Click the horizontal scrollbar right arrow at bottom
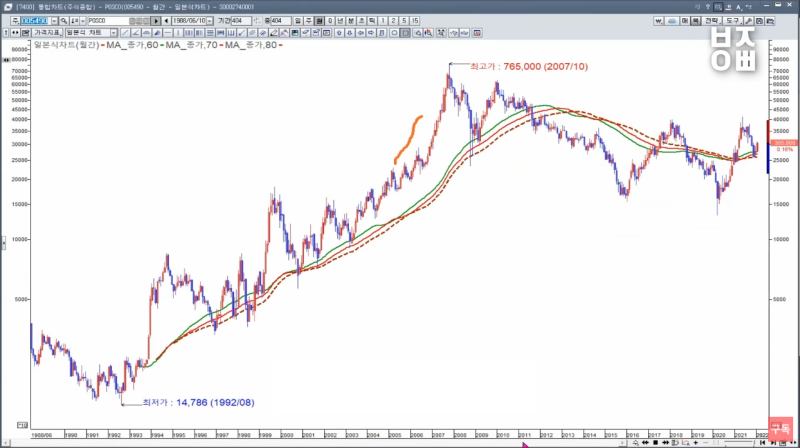 tap(622, 442)
